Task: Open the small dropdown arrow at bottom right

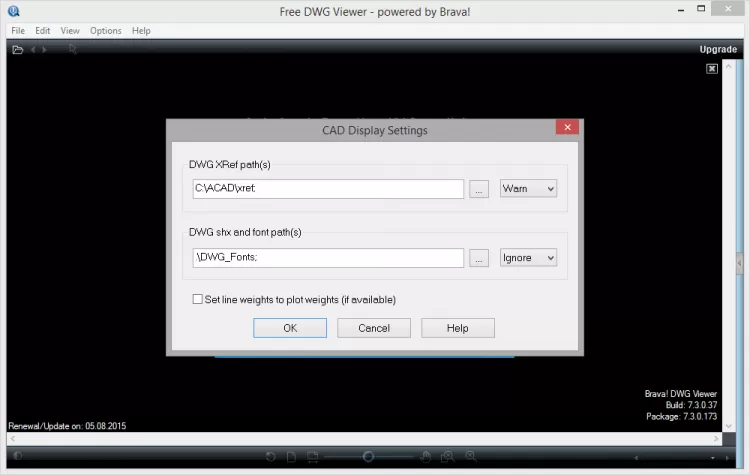Action: tap(713, 458)
